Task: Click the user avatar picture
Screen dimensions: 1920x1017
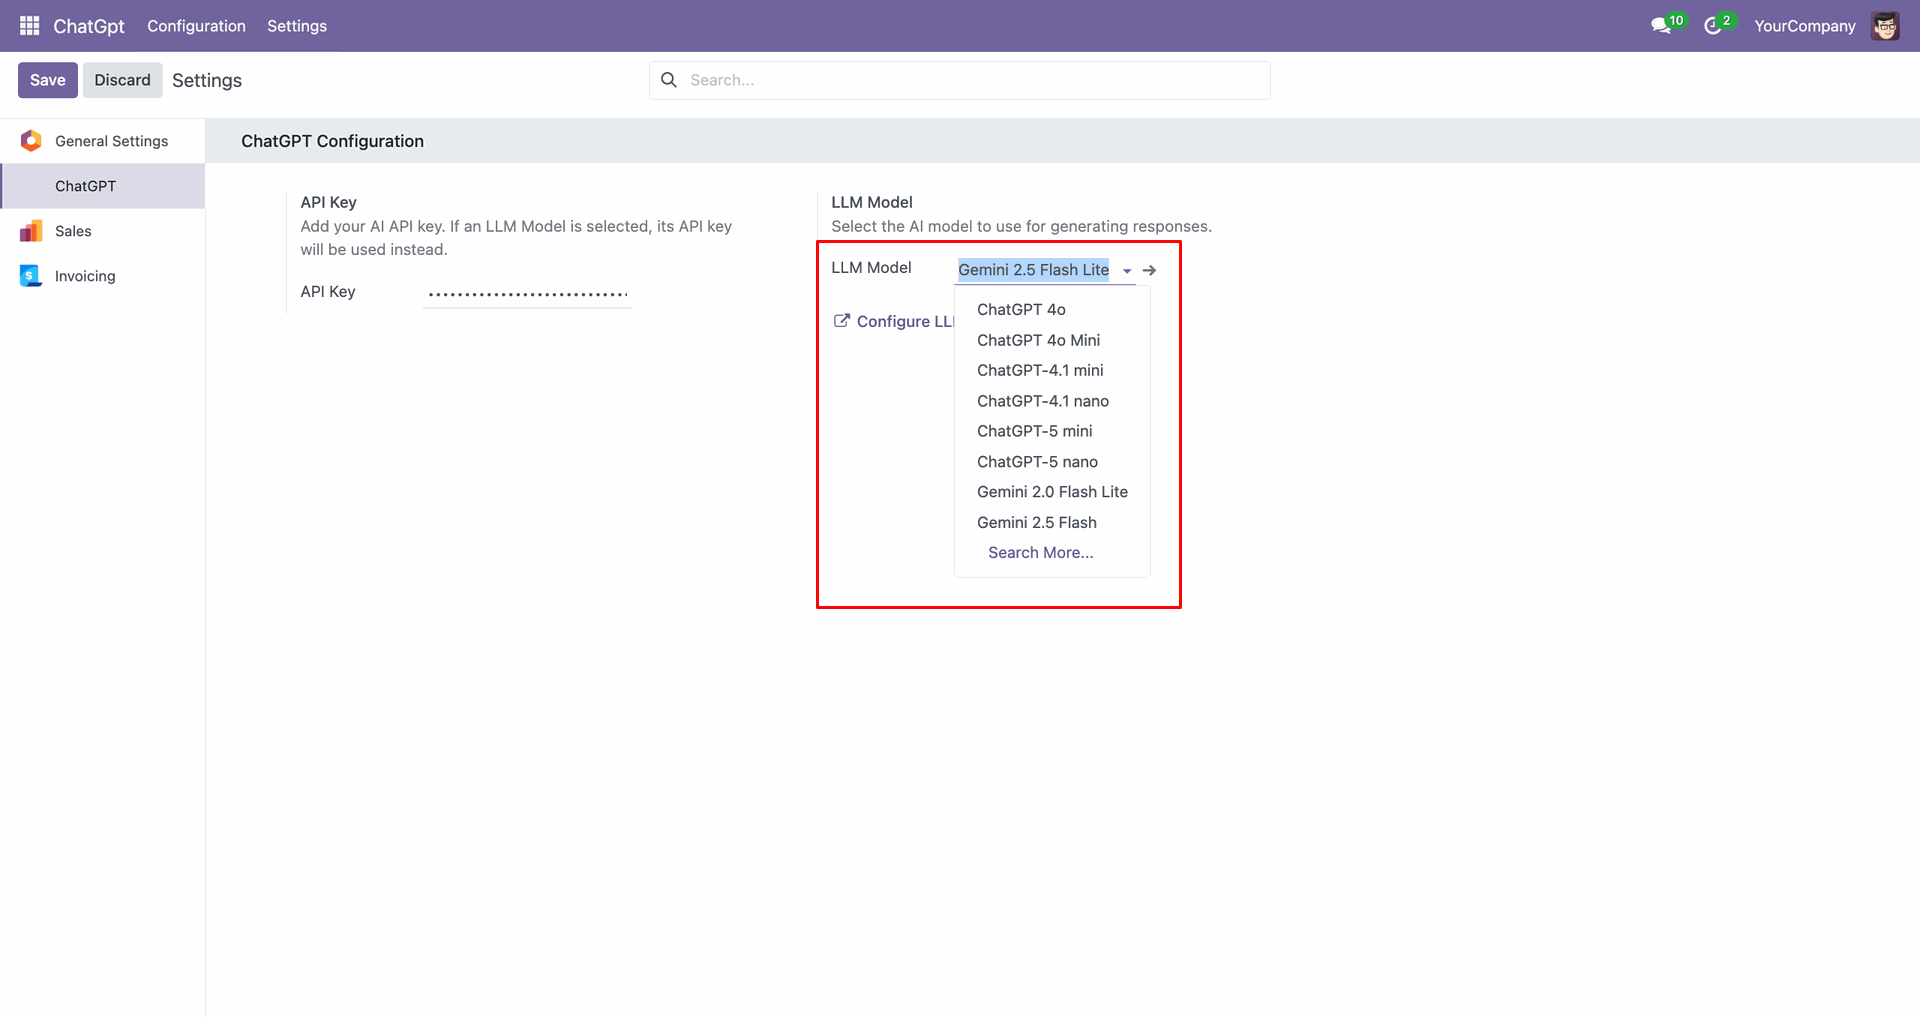Action: click(x=1885, y=26)
